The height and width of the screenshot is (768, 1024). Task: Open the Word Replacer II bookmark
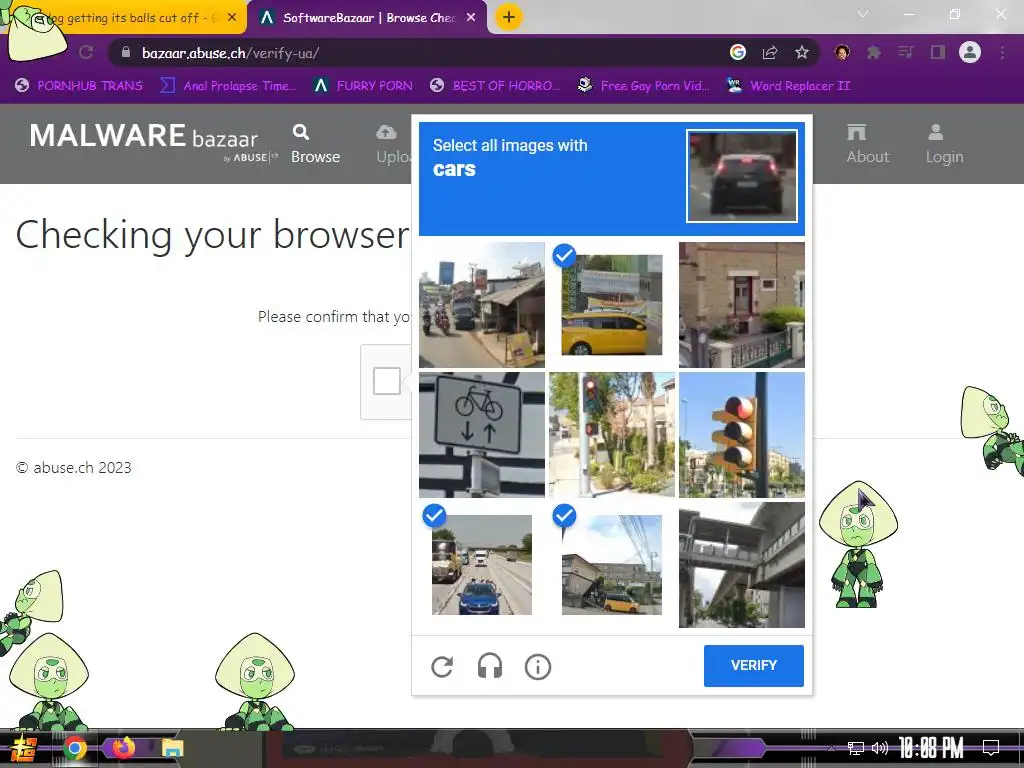pos(789,86)
